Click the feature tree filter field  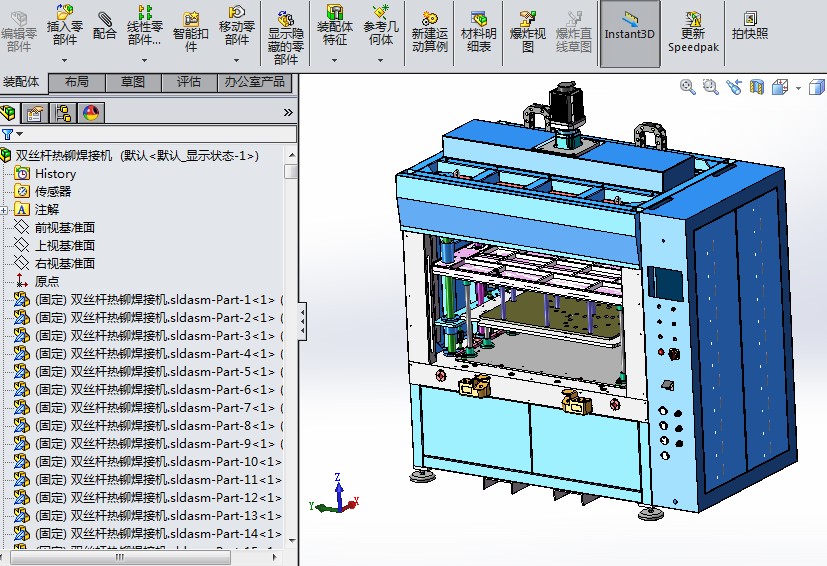(158, 134)
